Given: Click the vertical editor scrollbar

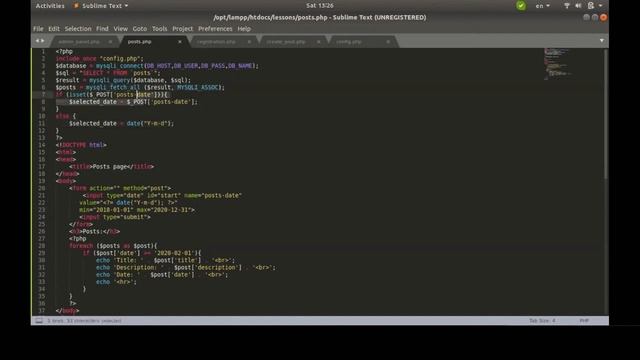Looking at the screenshot, I should [x=606, y=113].
